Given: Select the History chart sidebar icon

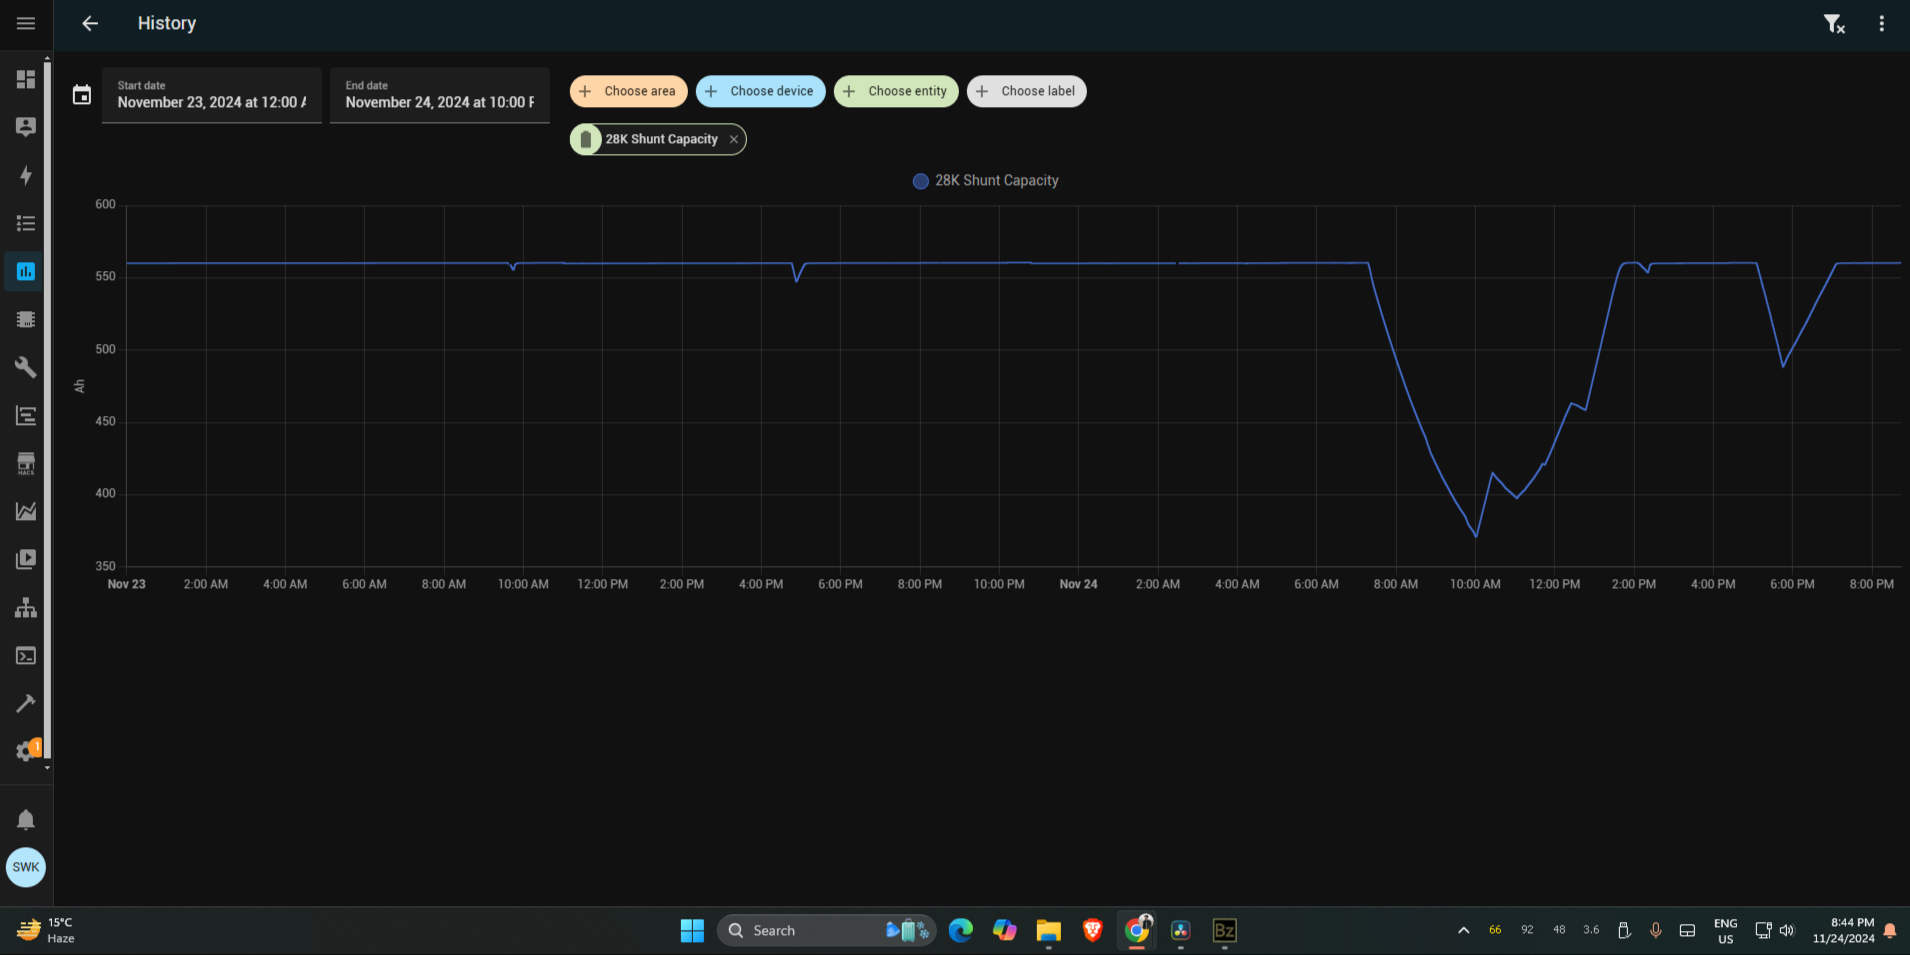Looking at the screenshot, I should tap(26, 271).
